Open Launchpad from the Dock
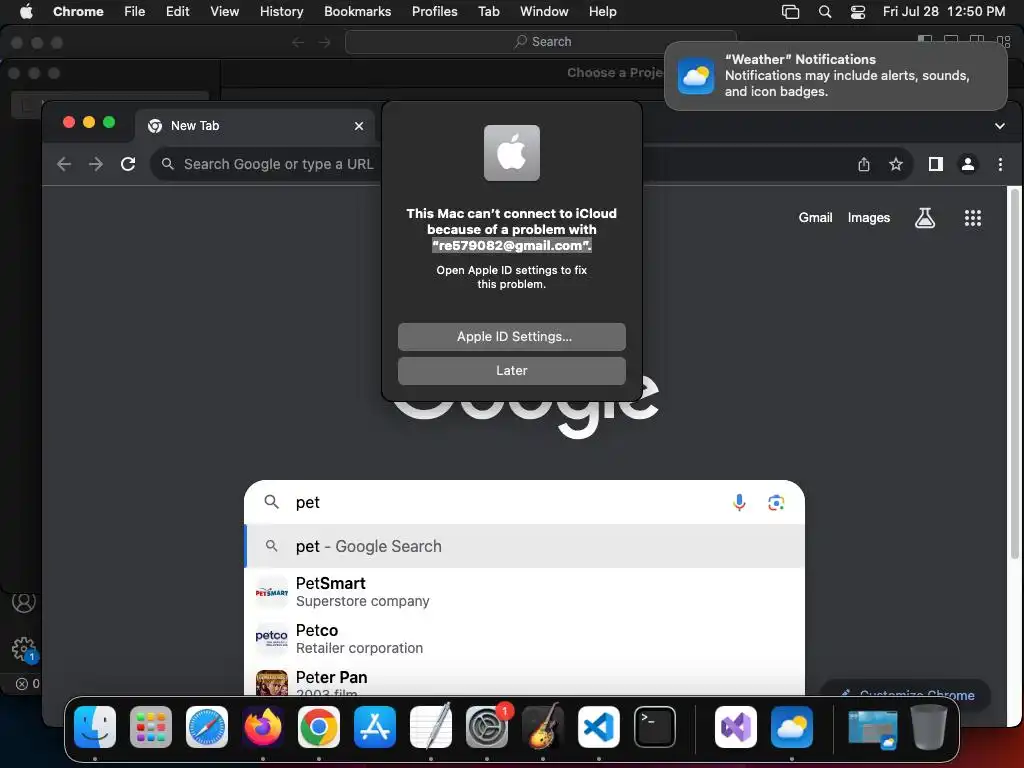 [151, 727]
